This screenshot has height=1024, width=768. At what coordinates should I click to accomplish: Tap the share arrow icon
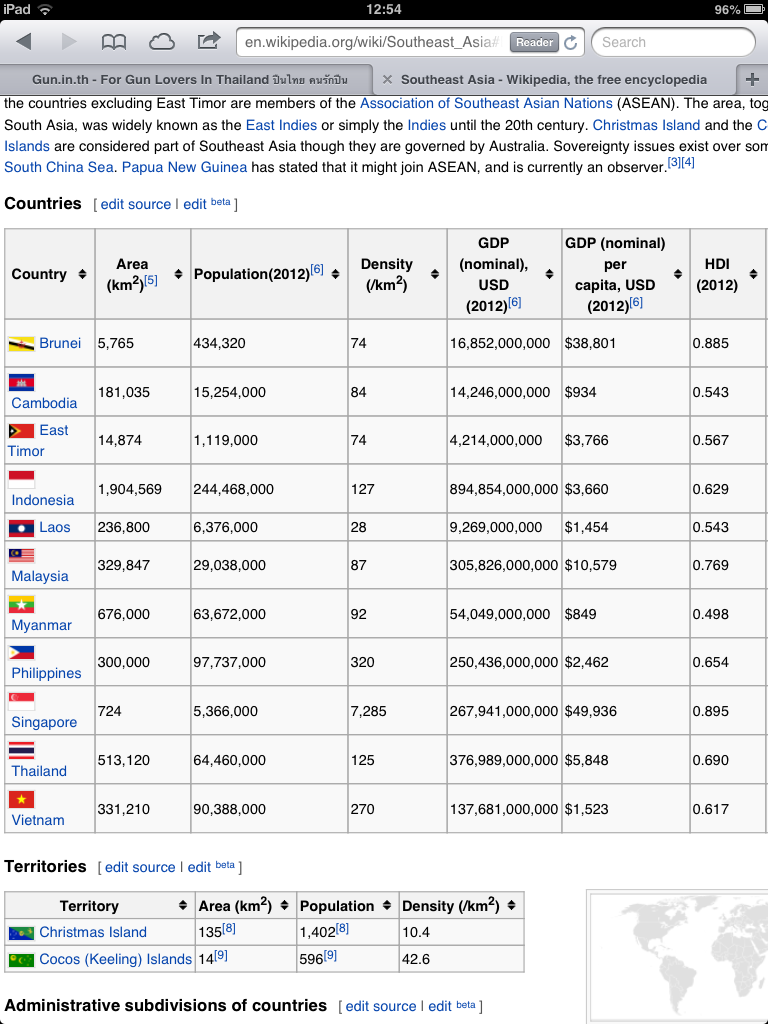click(208, 41)
